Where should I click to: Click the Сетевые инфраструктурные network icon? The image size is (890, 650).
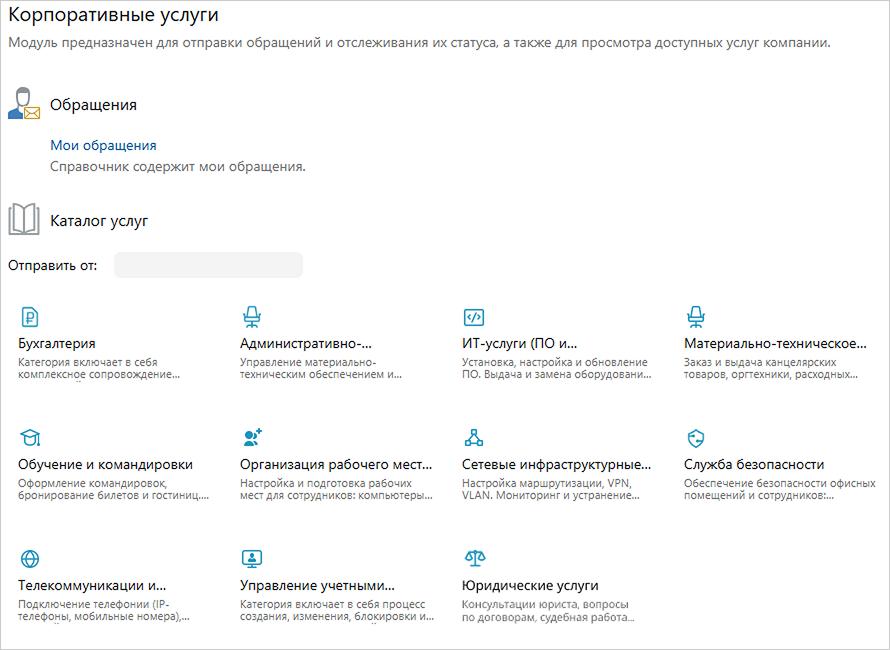474,438
